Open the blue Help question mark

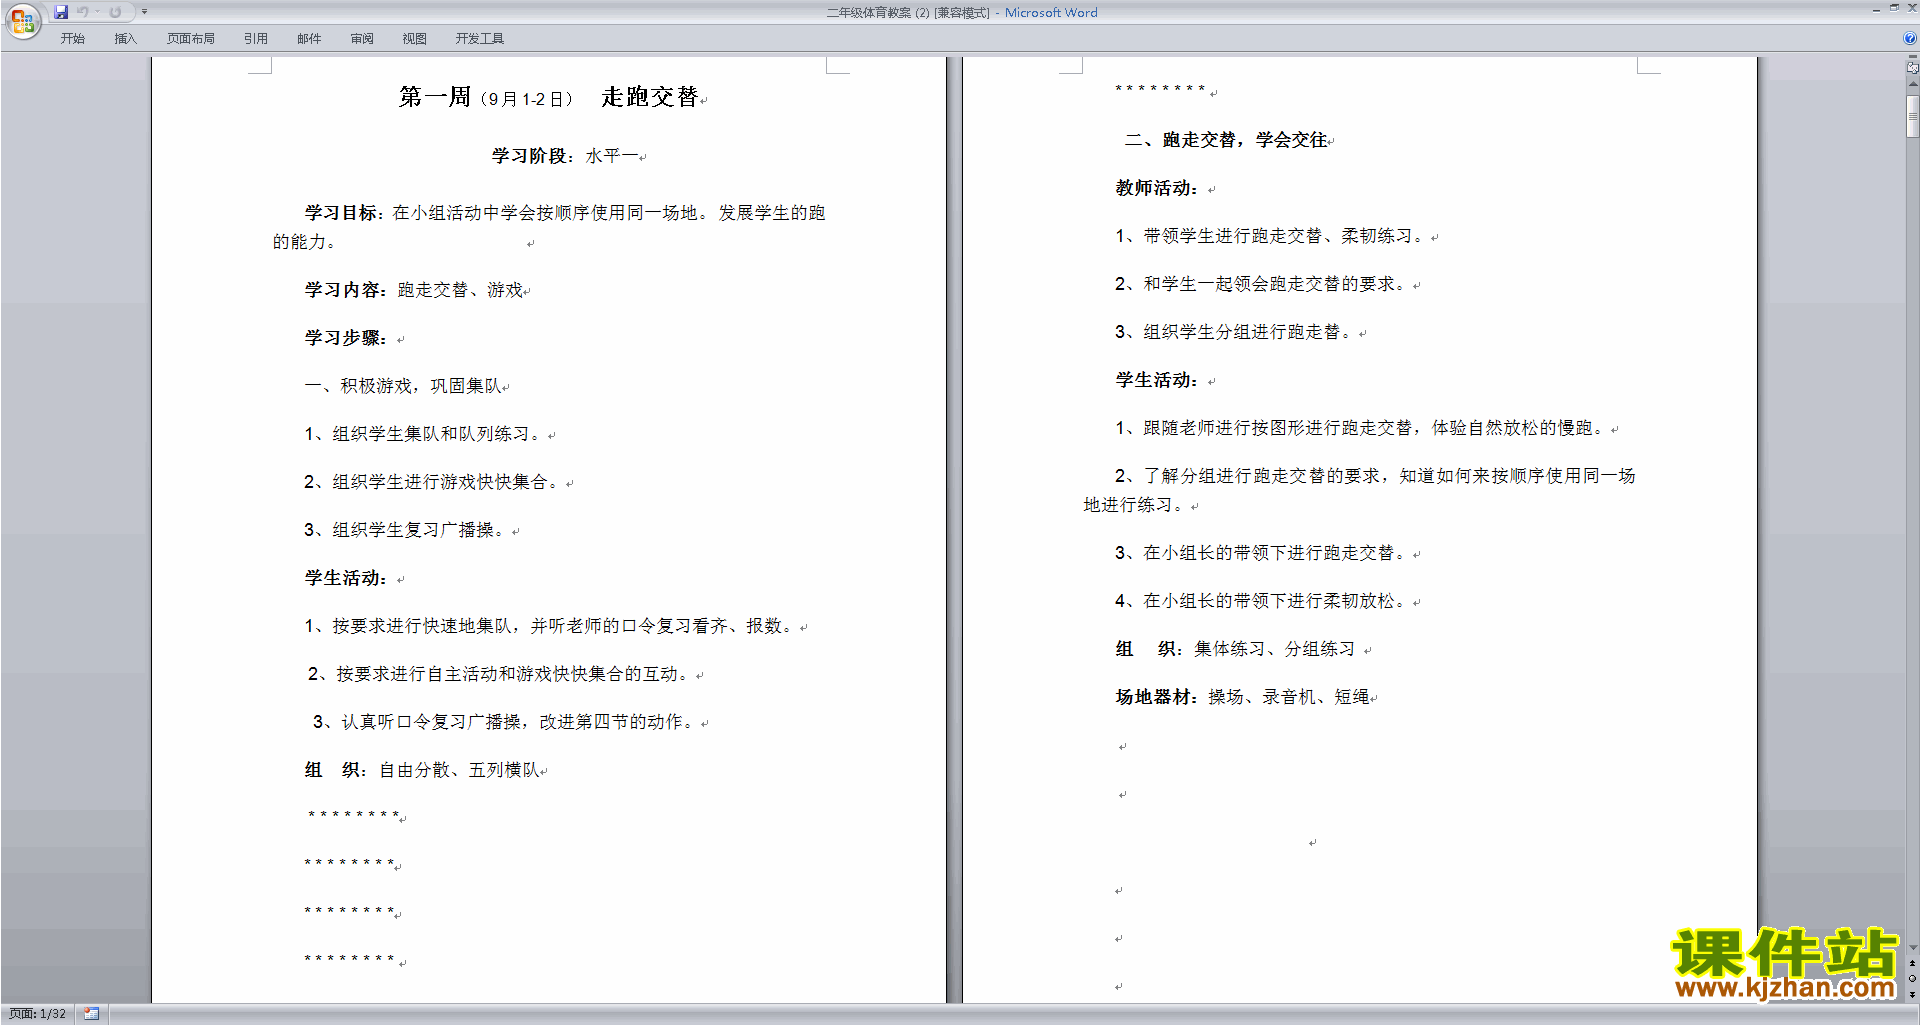pyautogui.click(x=1910, y=38)
